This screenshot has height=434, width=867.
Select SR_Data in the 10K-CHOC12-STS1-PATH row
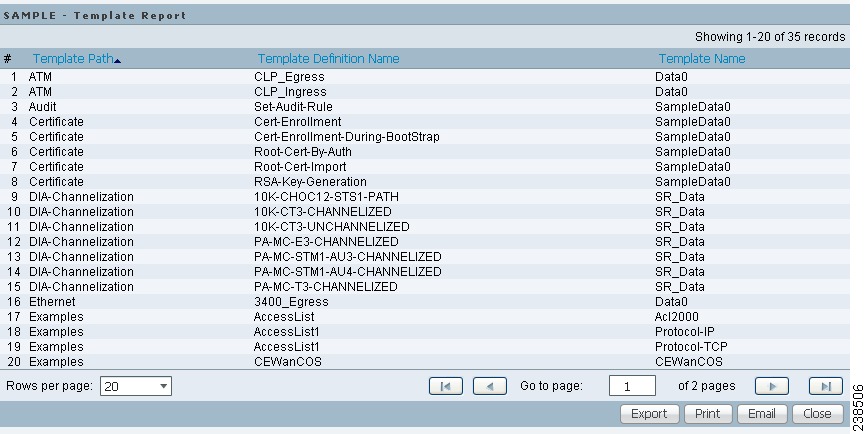point(680,197)
